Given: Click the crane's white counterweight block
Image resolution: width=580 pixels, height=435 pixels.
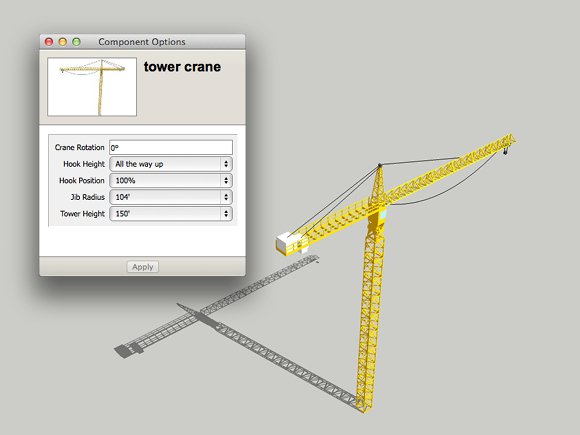Looking at the screenshot, I should (288, 243).
